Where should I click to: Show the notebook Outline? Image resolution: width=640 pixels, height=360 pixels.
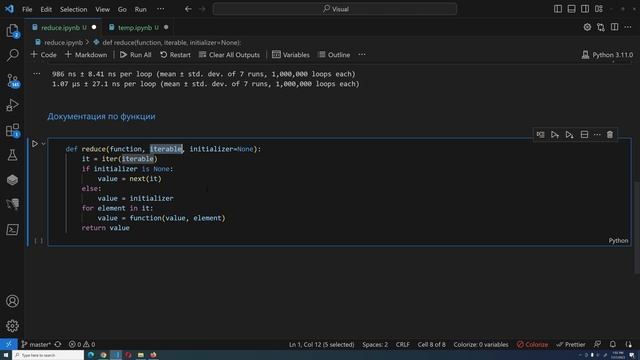coord(334,55)
